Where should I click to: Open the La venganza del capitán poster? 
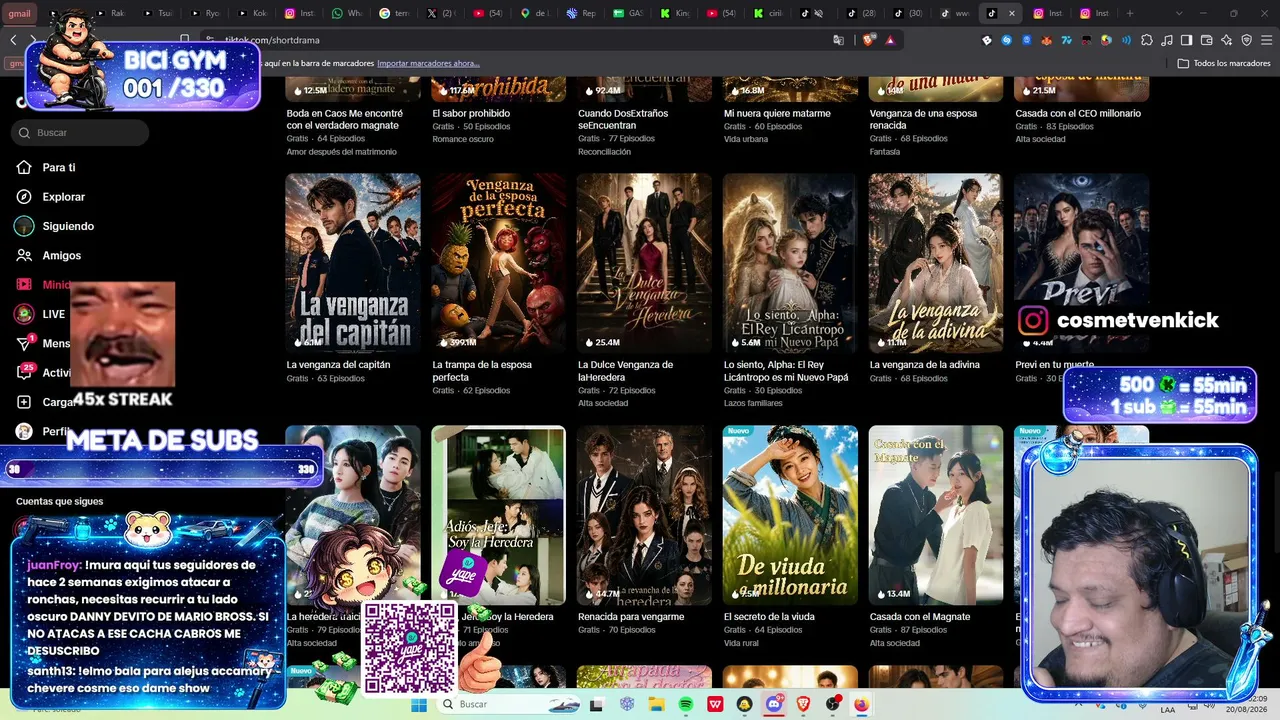[353, 263]
